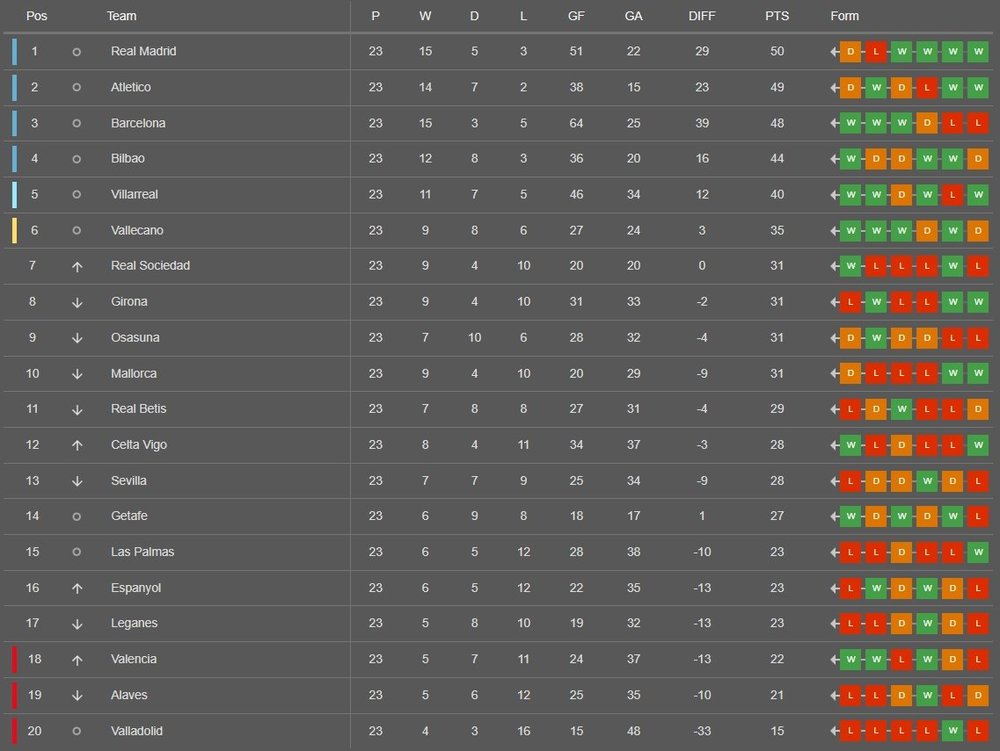This screenshot has height=751, width=1000.
Task: Click the orange D badge in Villarreal's form
Action: tap(902, 194)
